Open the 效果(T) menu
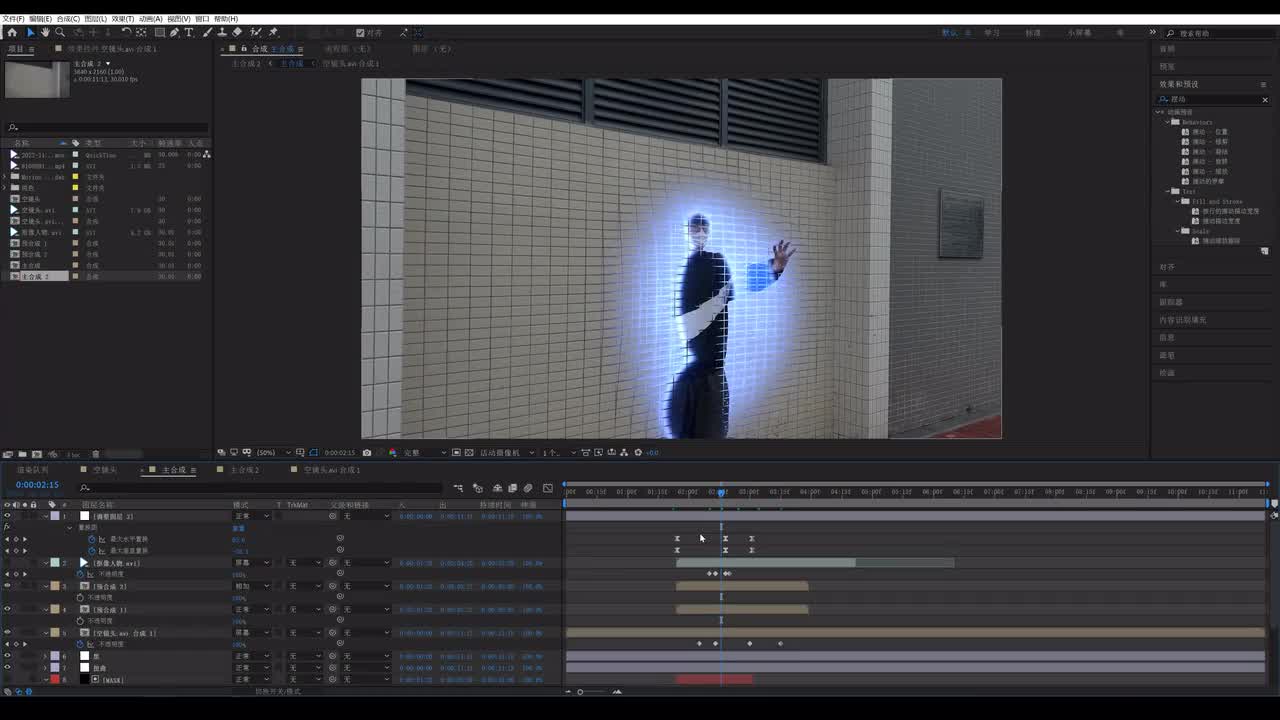This screenshot has height=720, width=1280. click(x=122, y=19)
